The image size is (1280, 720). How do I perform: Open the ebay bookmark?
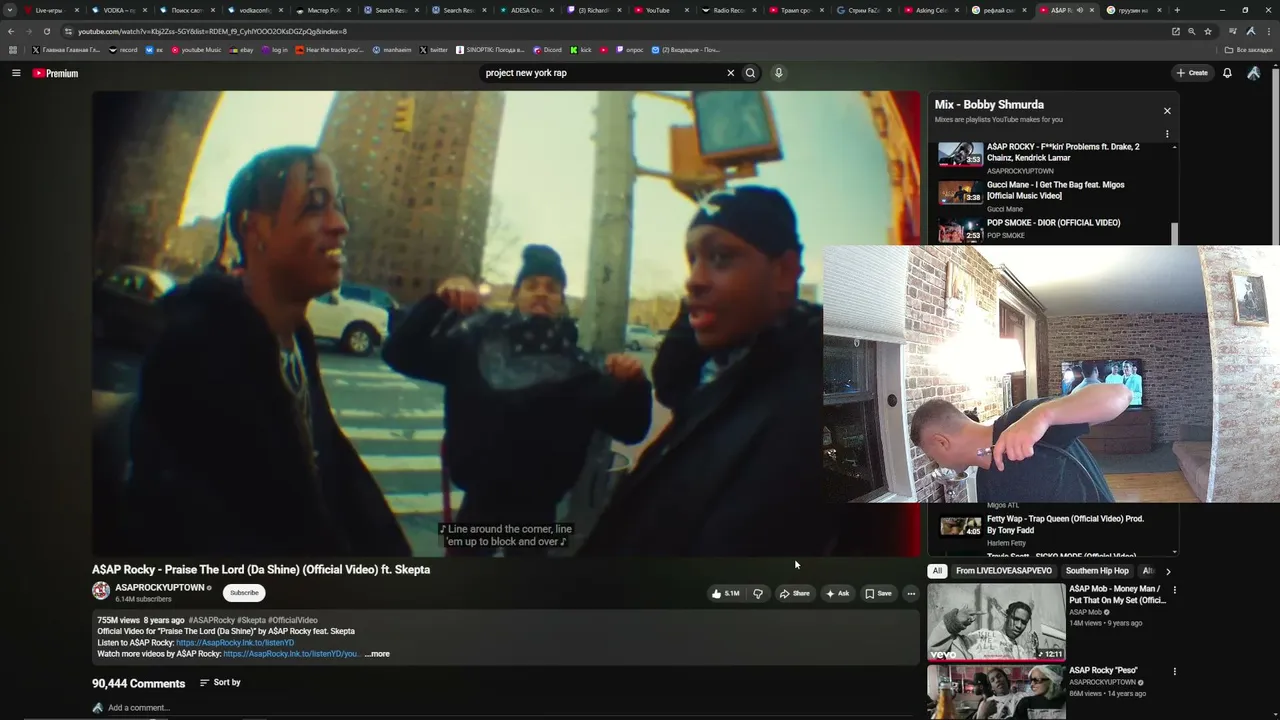(x=240, y=50)
